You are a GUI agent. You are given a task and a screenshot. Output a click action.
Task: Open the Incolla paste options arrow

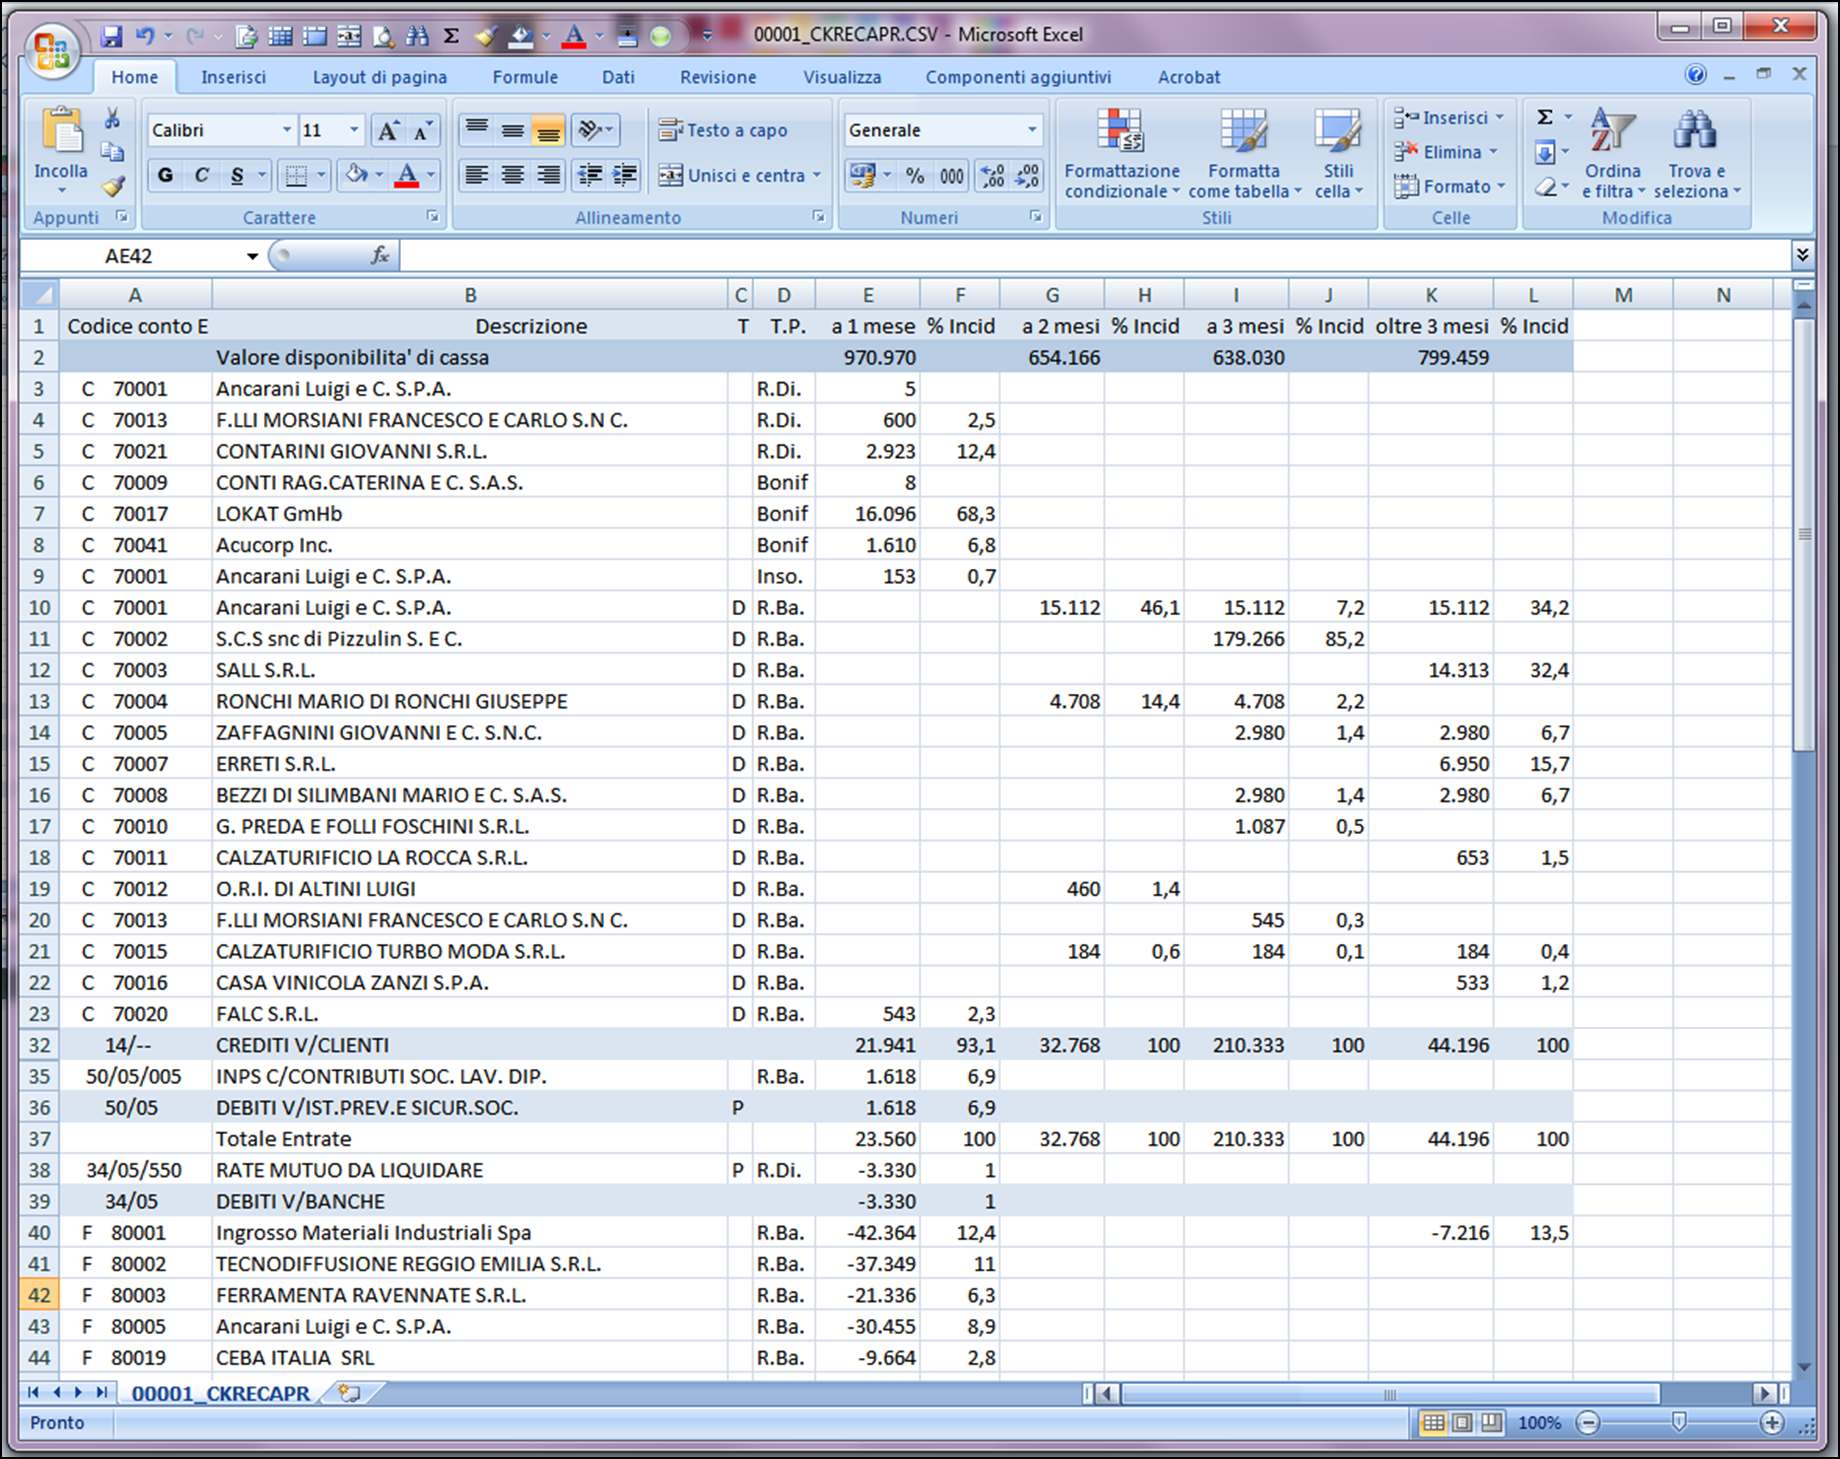[62, 189]
